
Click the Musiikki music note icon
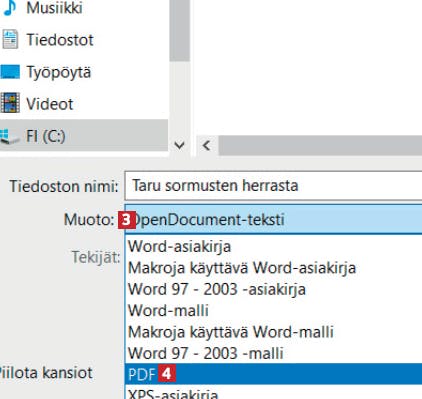click(x=9, y=8)
